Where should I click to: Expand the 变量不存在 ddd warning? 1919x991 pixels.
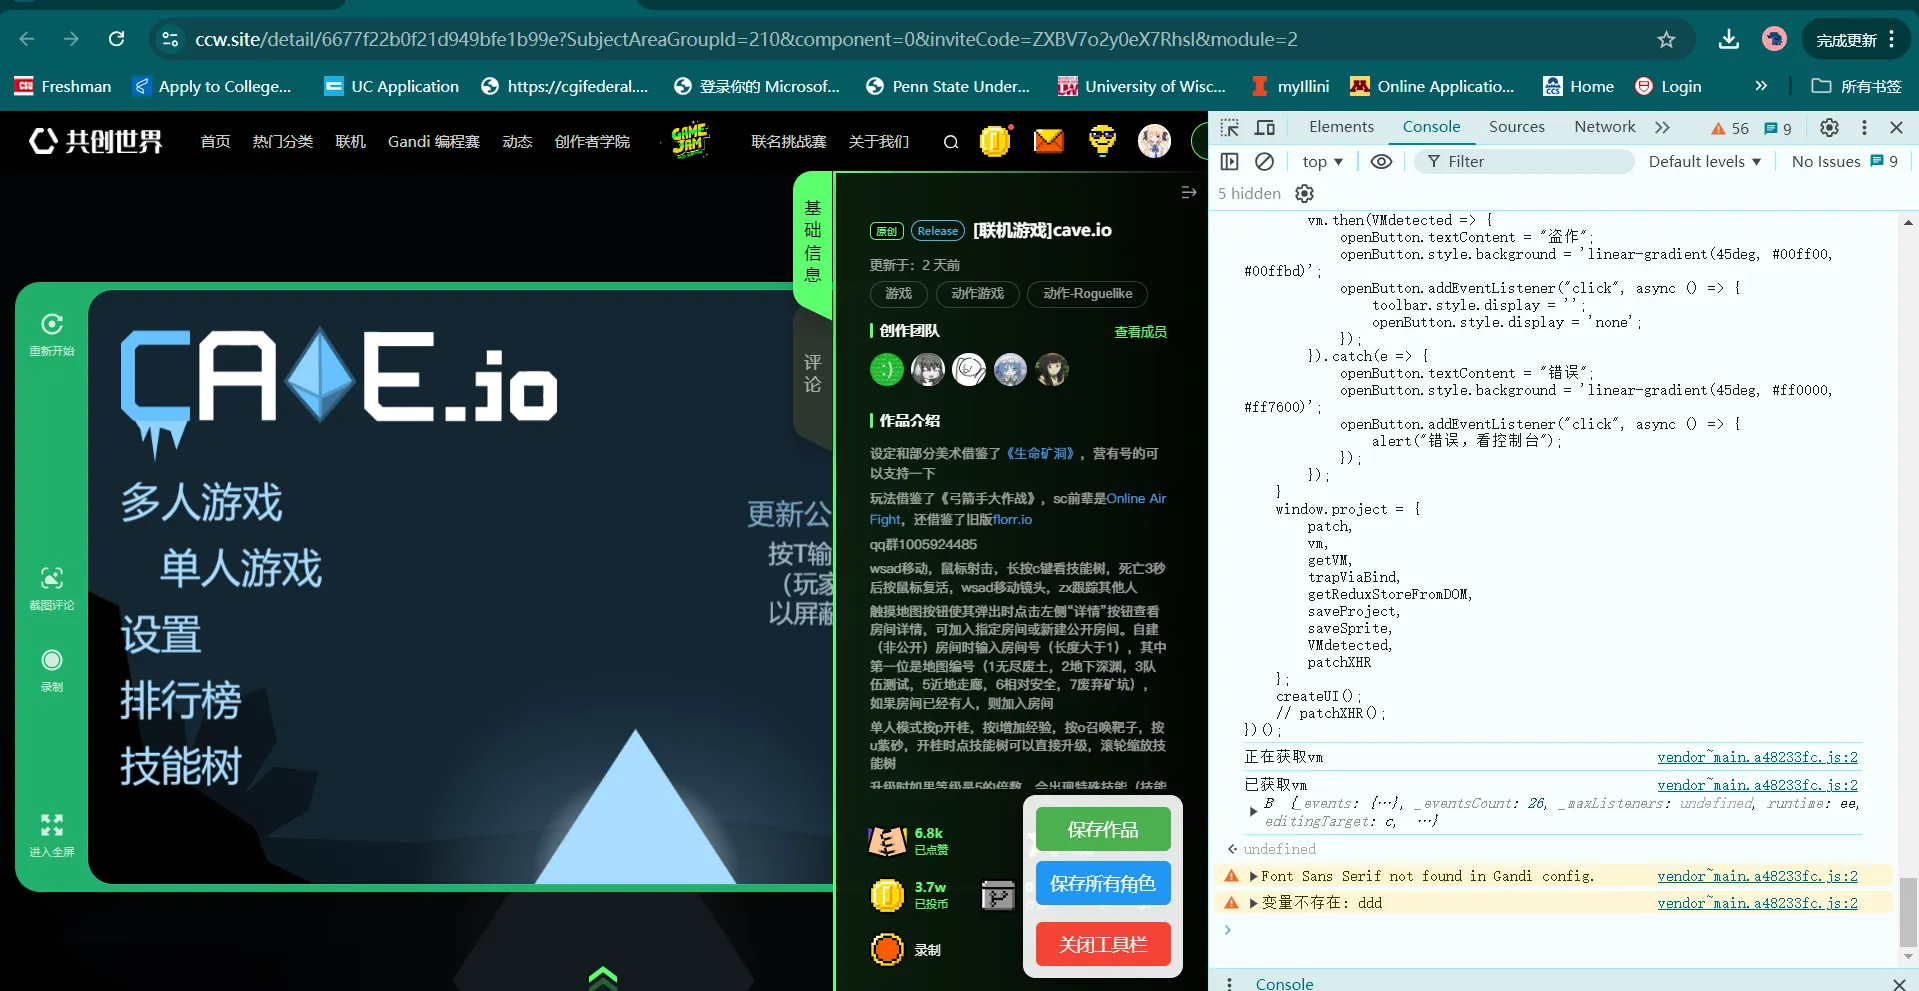[x=1254, y=903]
